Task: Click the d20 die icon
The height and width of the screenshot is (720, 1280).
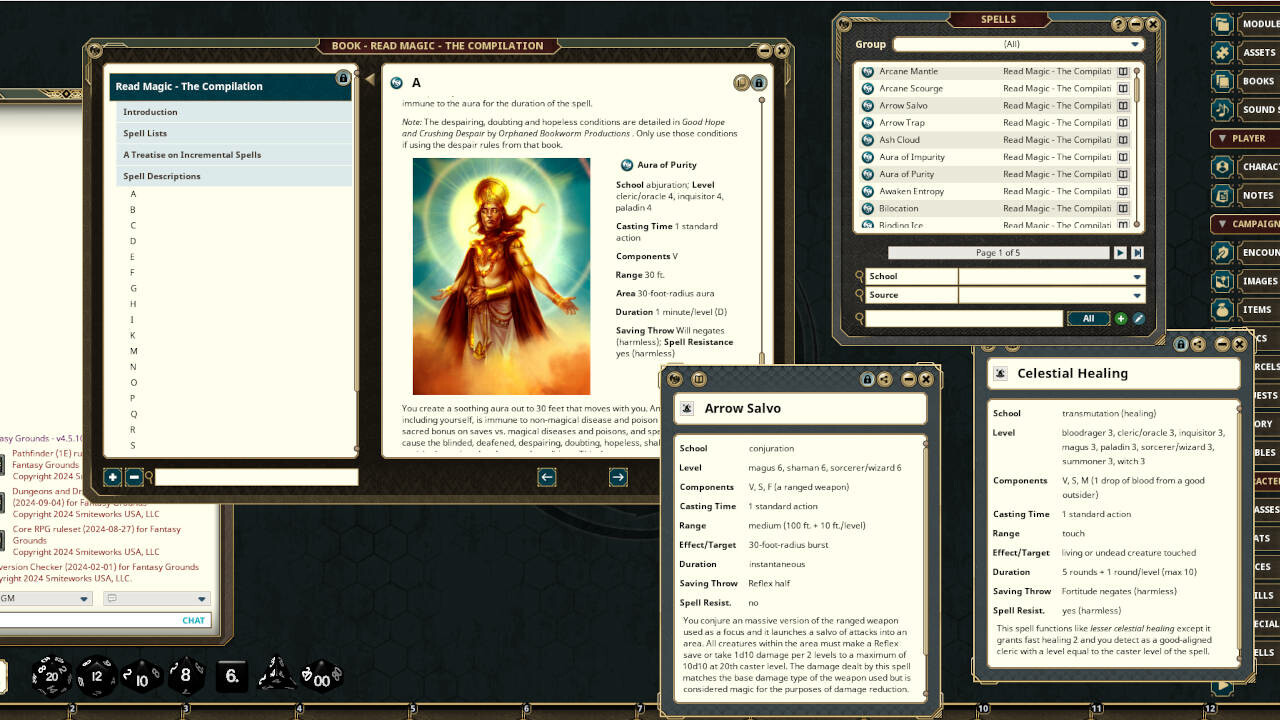Action: coord(50,676)
